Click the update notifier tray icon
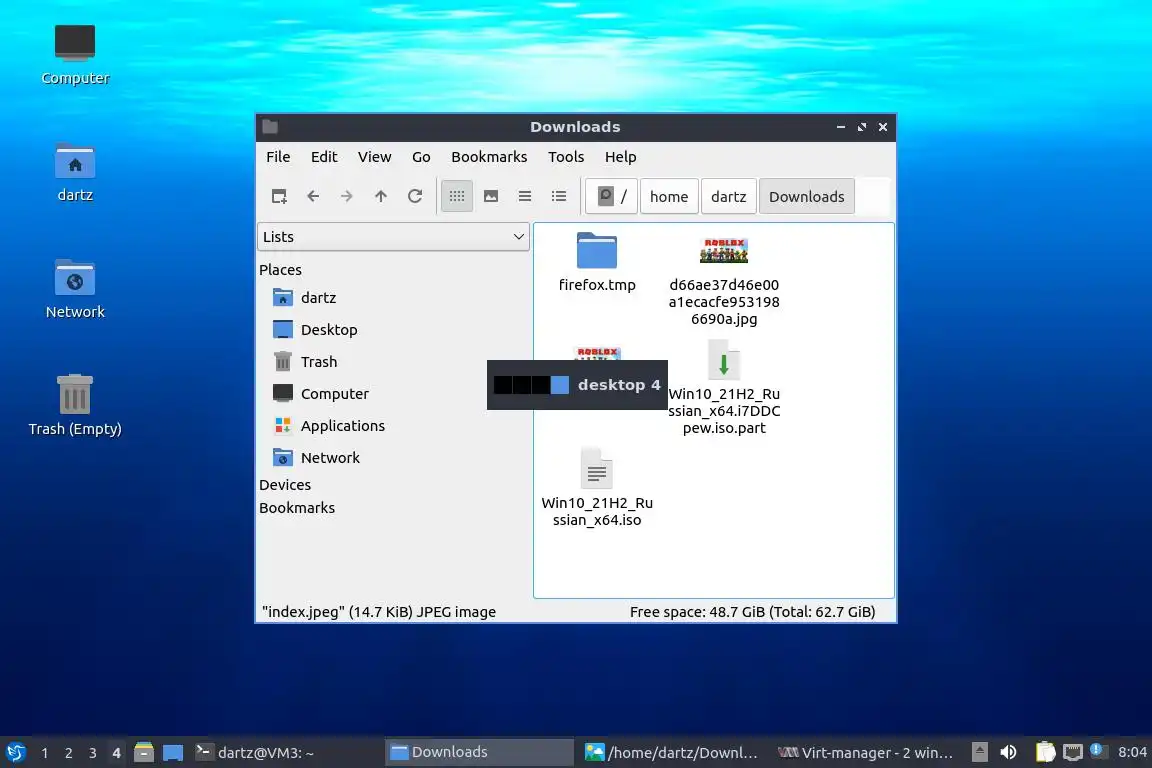Image resolution: width=1152 pixels, height=768 pixels. click(1096, 750)
